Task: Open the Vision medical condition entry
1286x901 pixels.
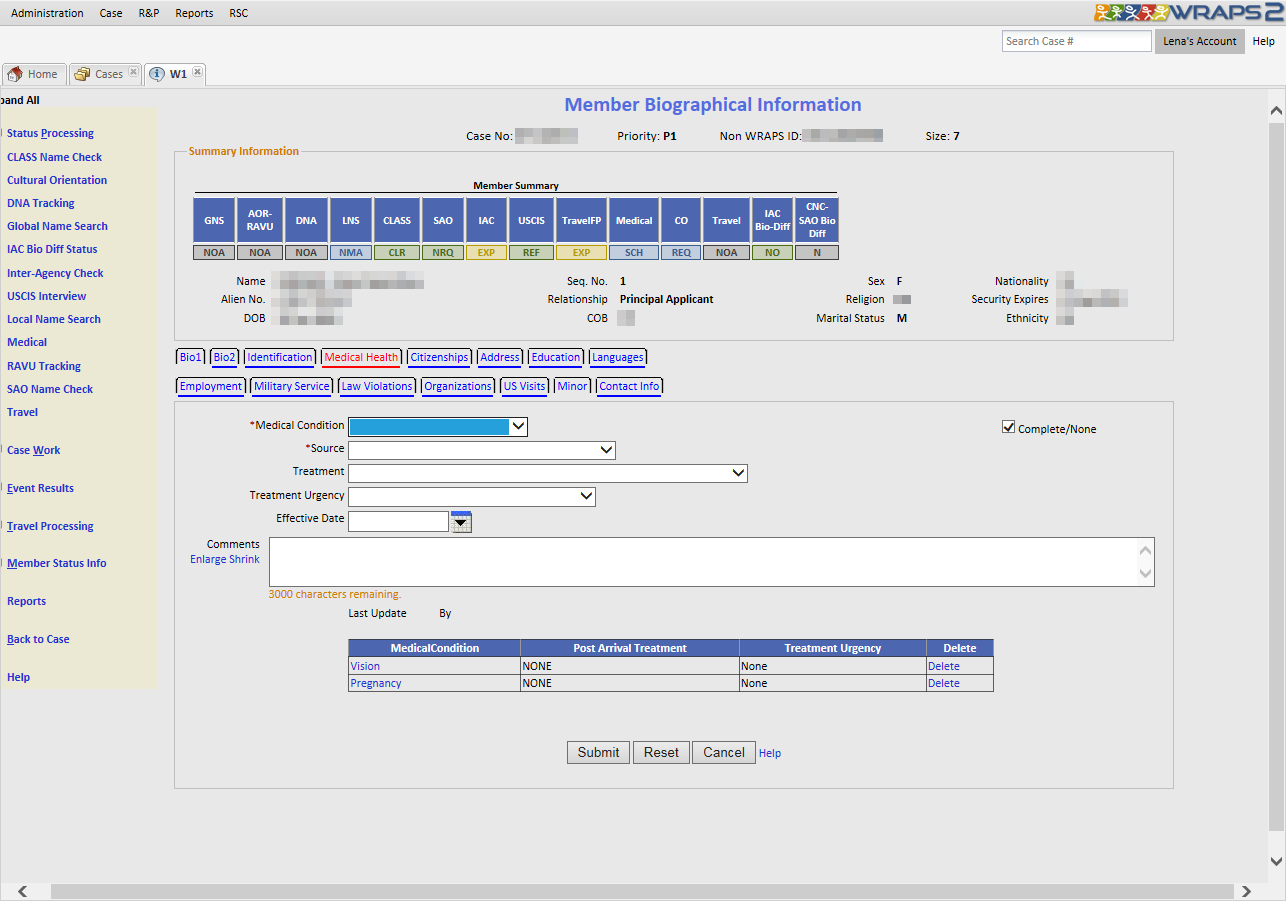Action: [x=365, y=666]
